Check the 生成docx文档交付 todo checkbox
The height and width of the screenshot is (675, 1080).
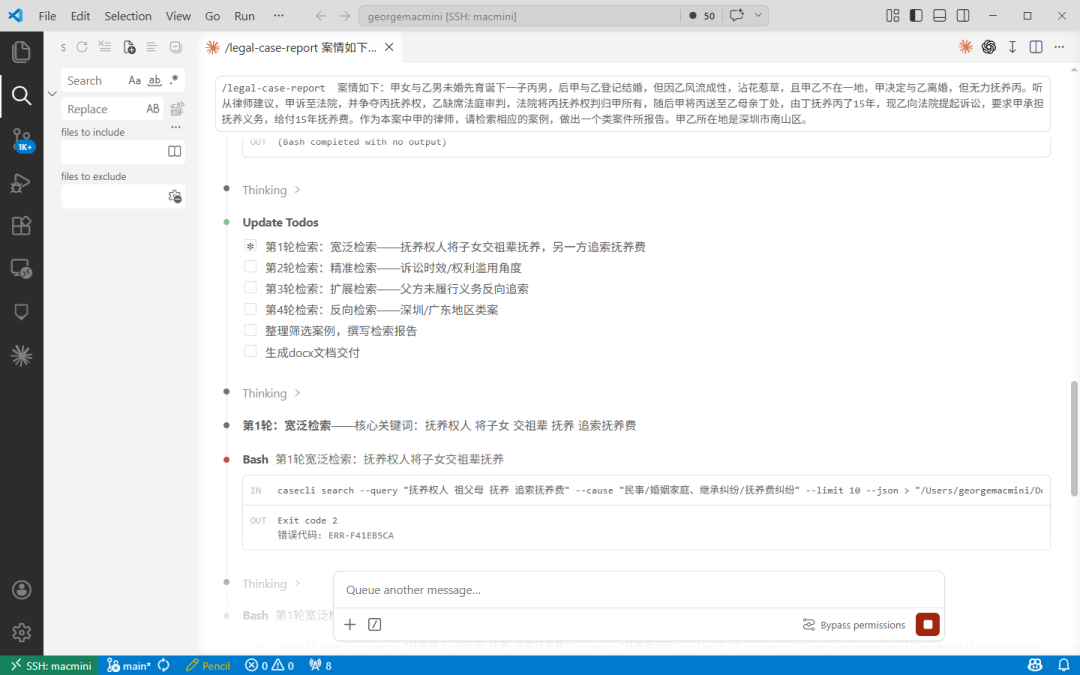[x=250, y=352]
